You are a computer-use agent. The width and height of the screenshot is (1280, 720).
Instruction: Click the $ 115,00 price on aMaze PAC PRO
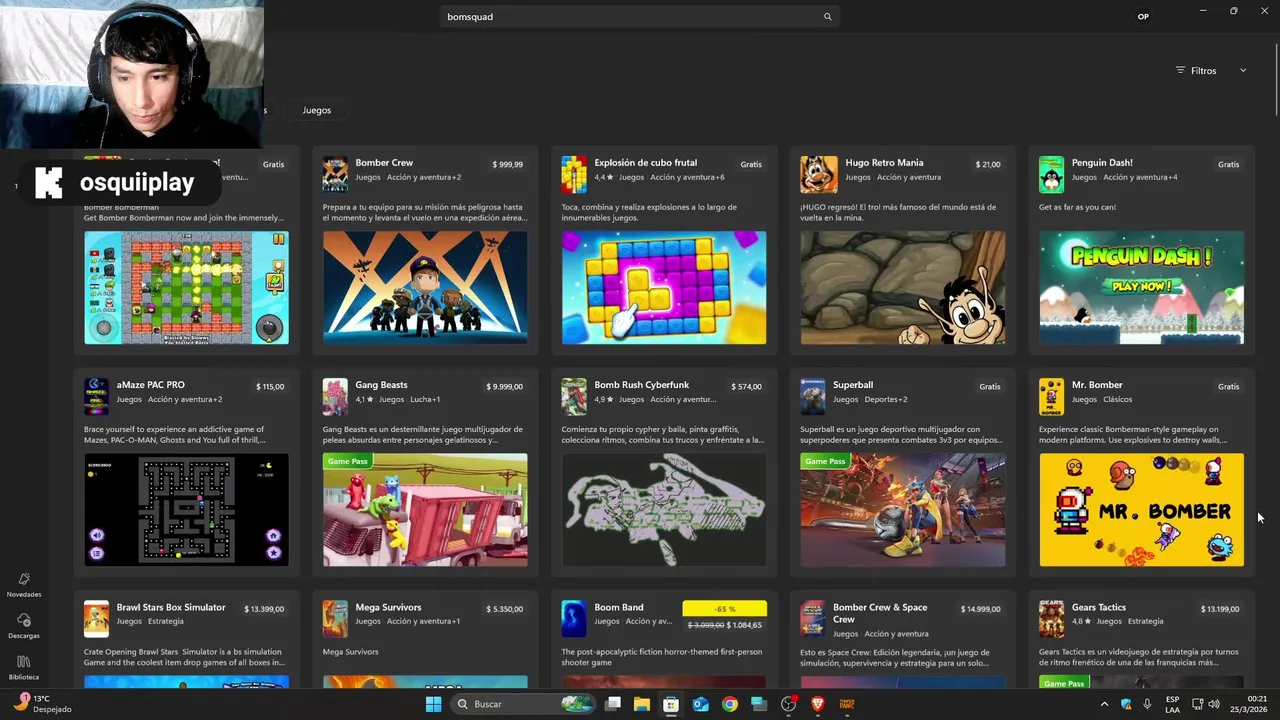270,387
